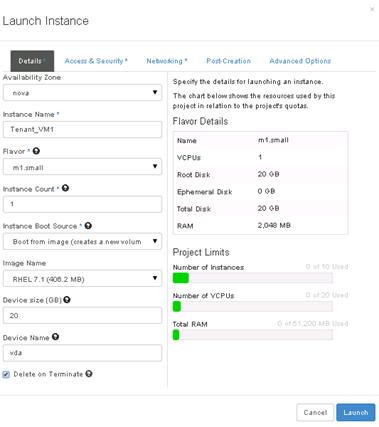
Task: Open the Flavor dropdown showing m1.small
Action: (x=82, y=167)
